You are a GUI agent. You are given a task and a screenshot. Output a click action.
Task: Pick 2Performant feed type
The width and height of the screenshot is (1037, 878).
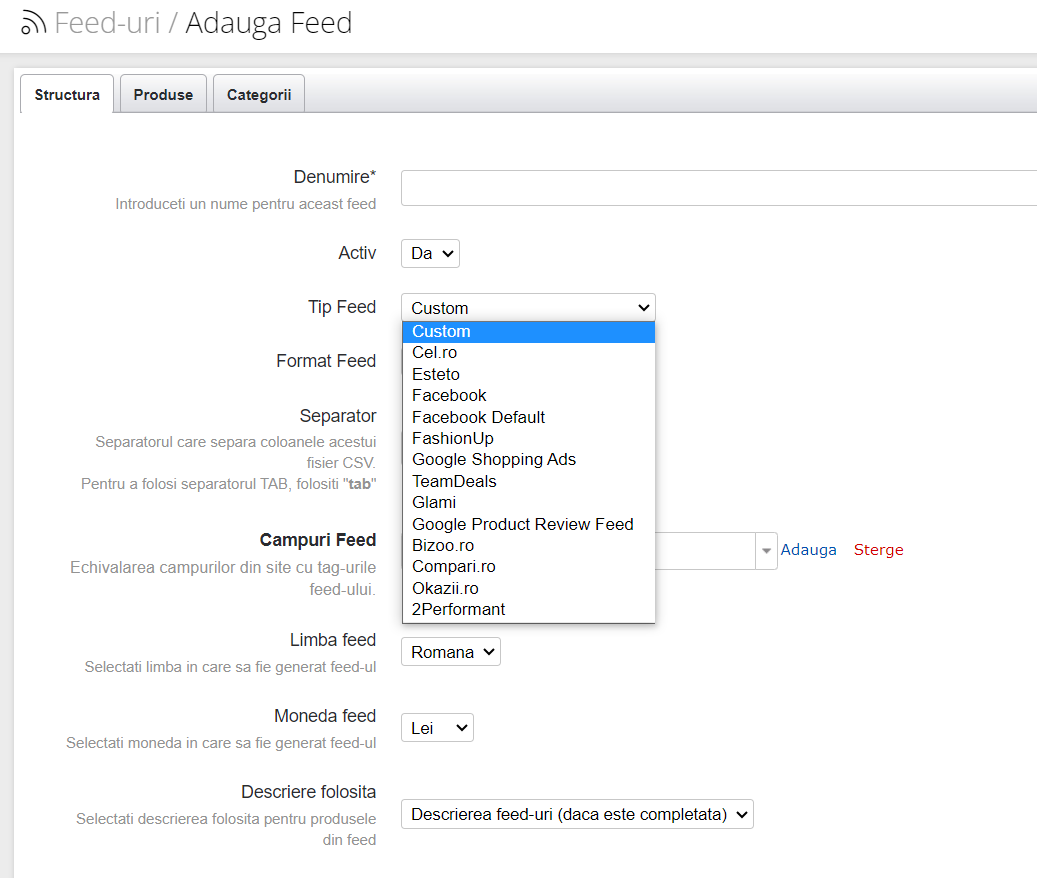459,610
